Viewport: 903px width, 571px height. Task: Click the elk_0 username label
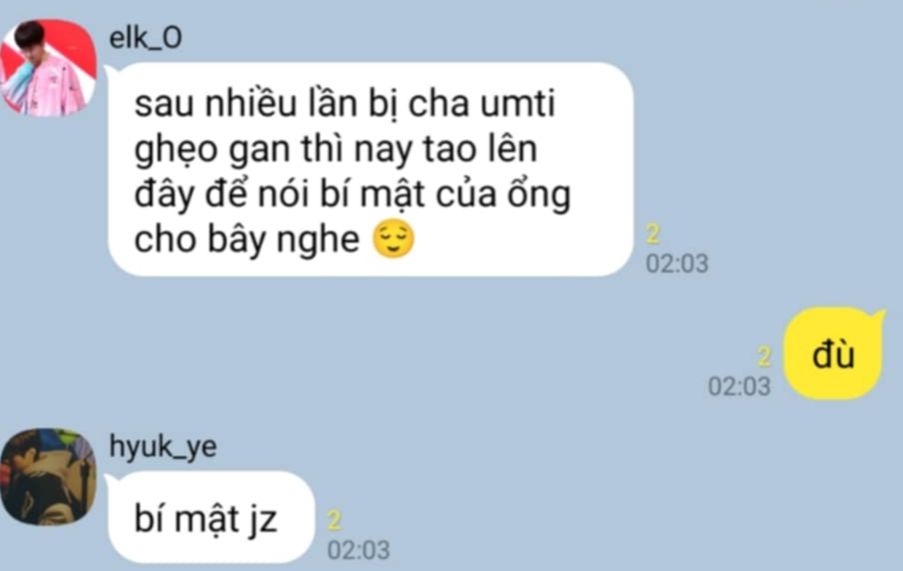(146, 37)
